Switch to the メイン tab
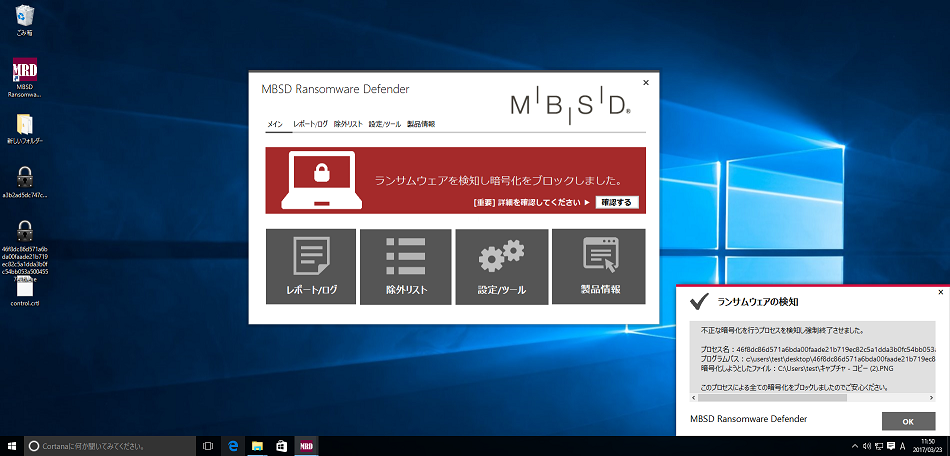950x456 pixels. tap(274, 124)
